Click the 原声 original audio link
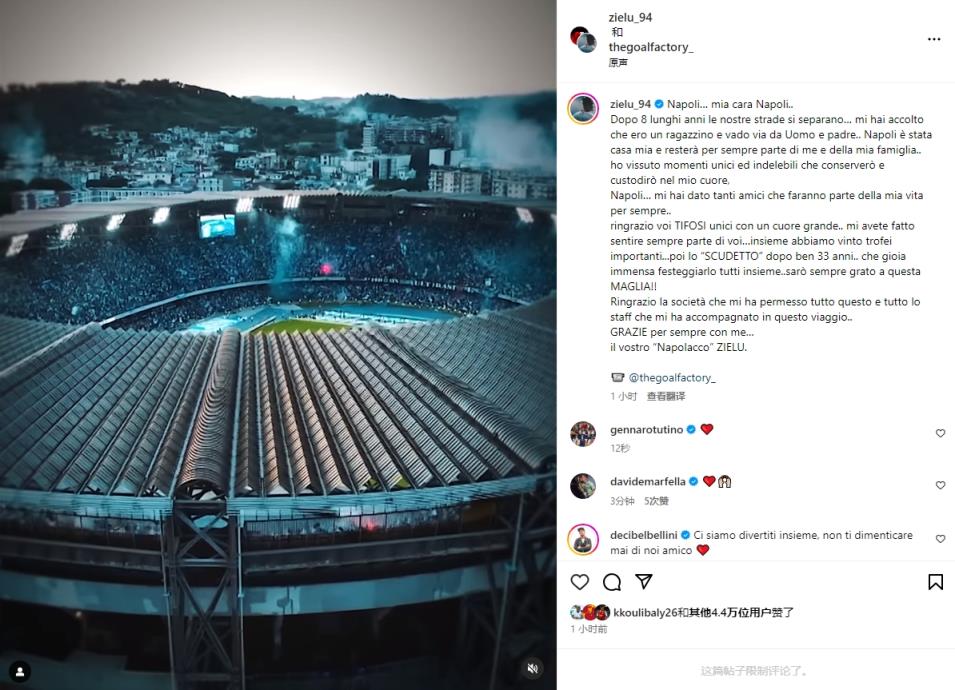 tap(618, 63)
